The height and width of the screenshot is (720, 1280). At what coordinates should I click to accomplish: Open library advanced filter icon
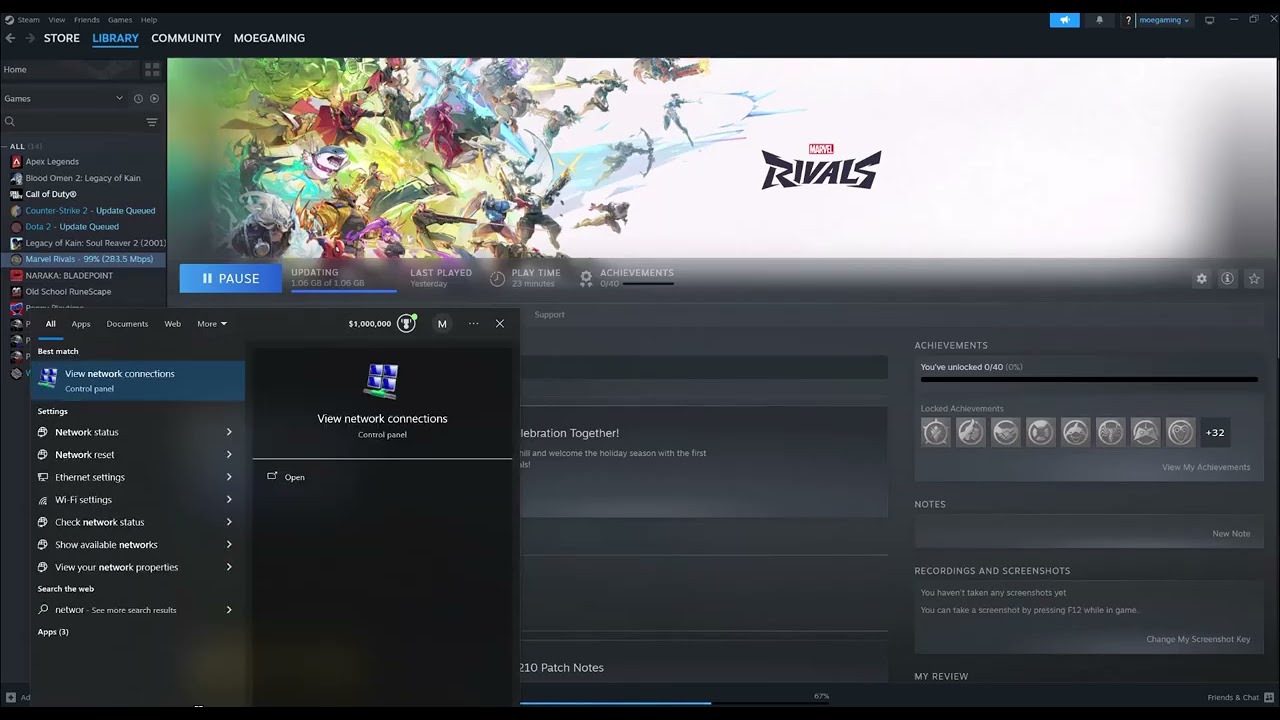pos(152,122)
